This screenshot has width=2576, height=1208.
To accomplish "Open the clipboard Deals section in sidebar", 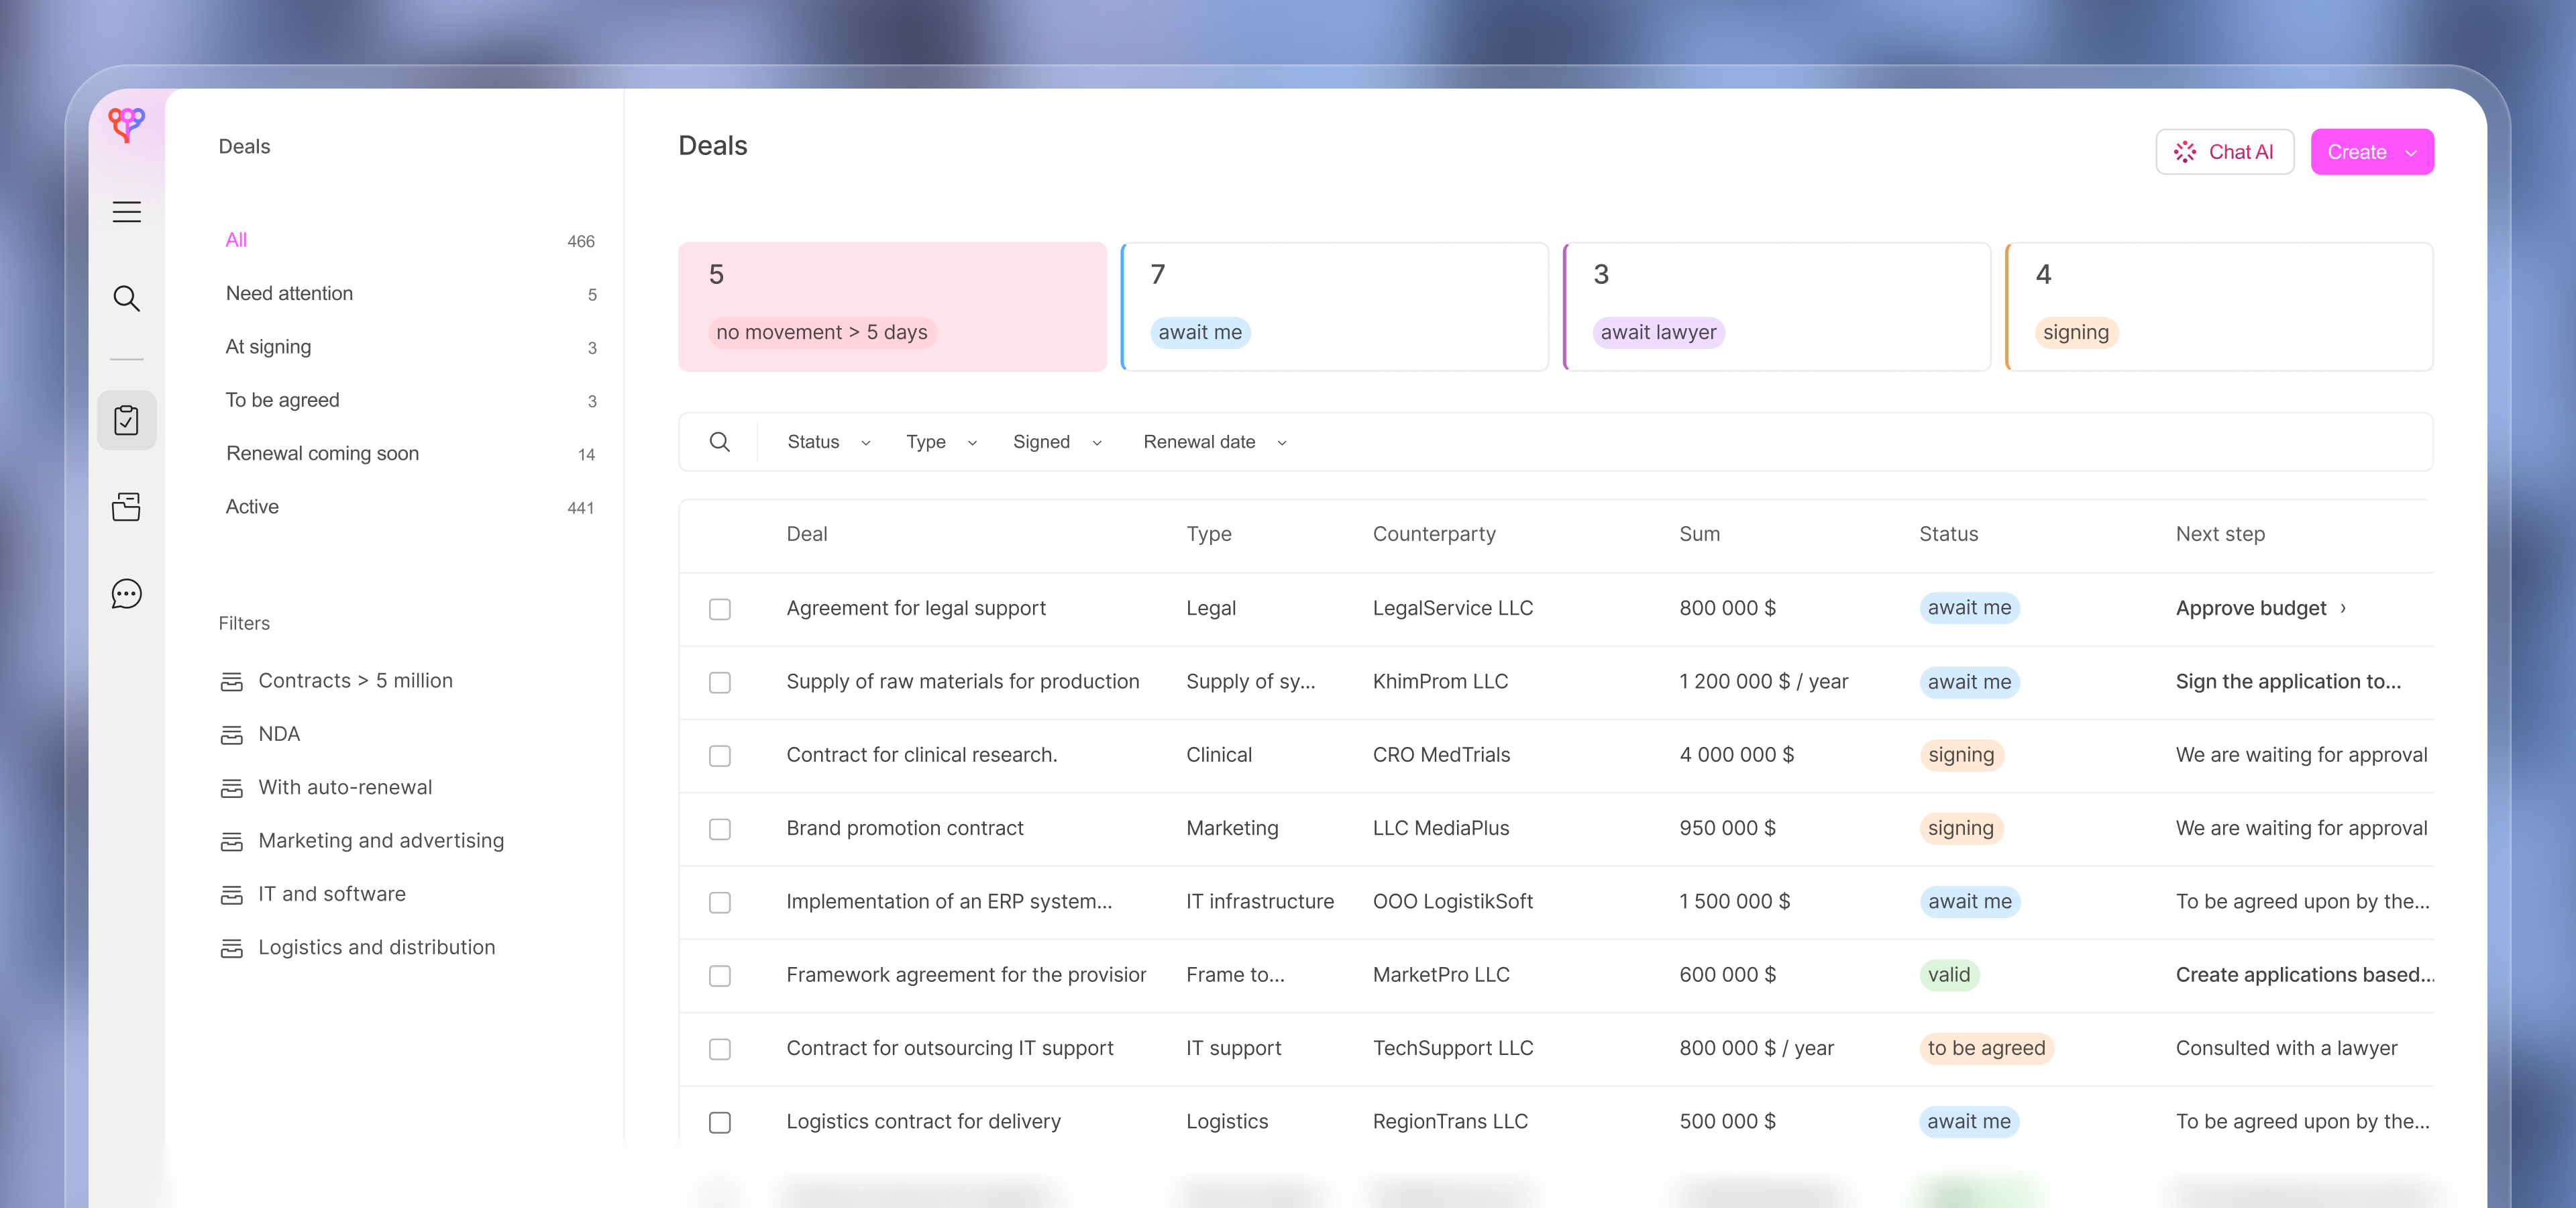I will pos(127,420).
